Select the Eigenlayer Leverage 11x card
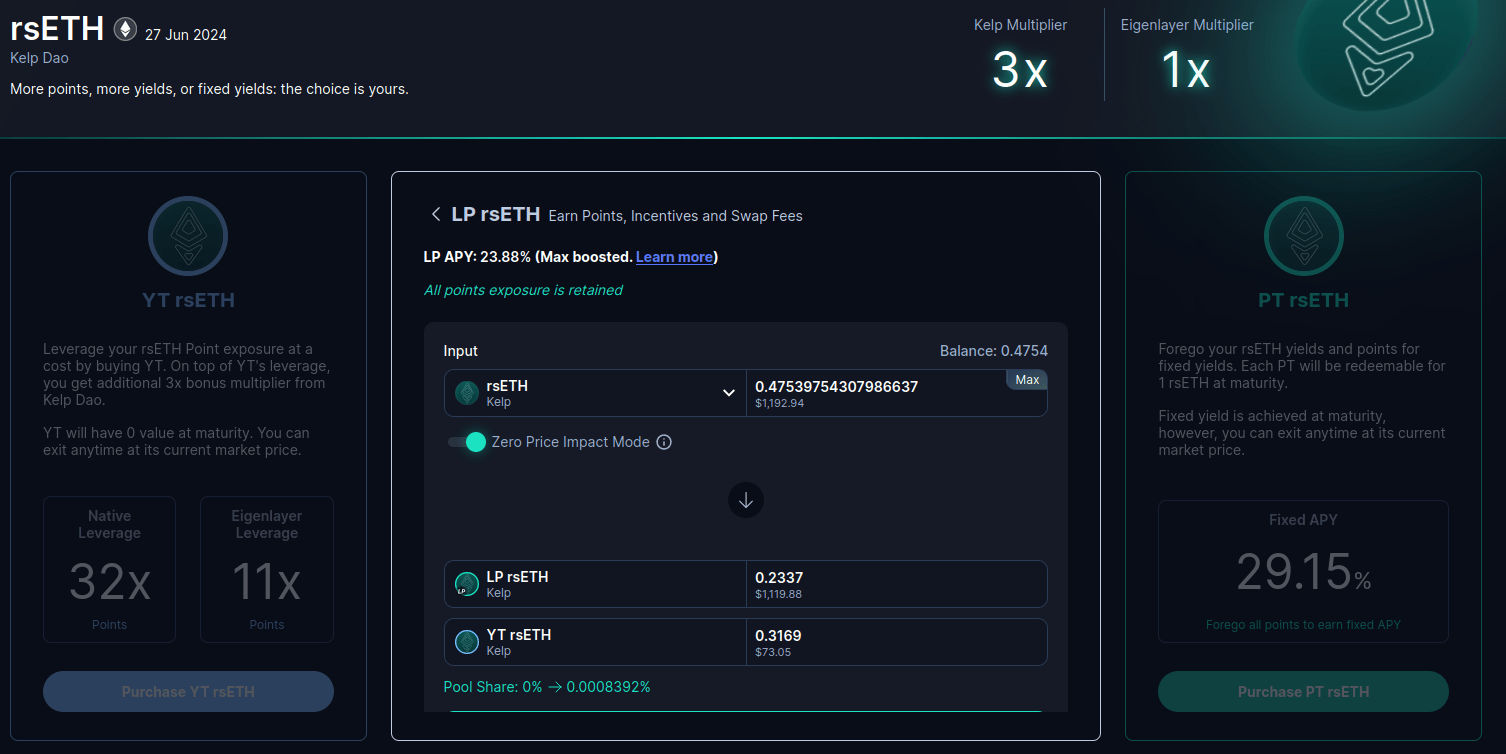The image size is (1506, 754). pyautogui.click(x=267, y=569)
